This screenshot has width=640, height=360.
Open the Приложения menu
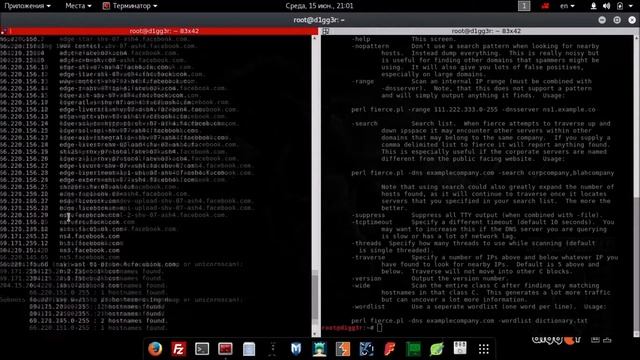27,6
